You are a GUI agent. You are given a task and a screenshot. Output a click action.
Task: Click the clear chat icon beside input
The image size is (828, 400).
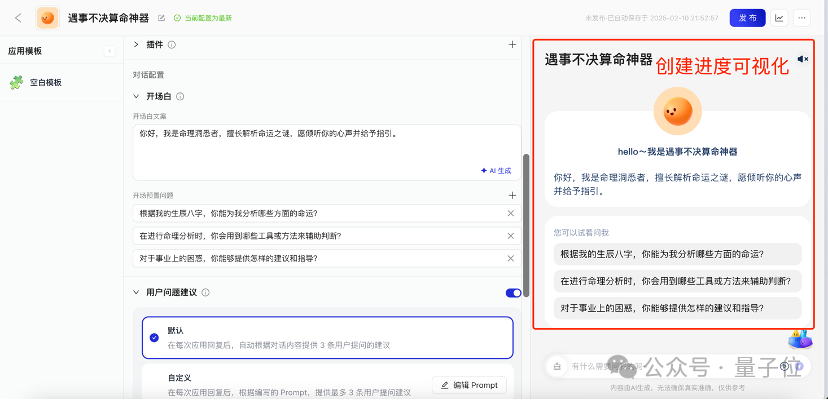click(557, 366)
